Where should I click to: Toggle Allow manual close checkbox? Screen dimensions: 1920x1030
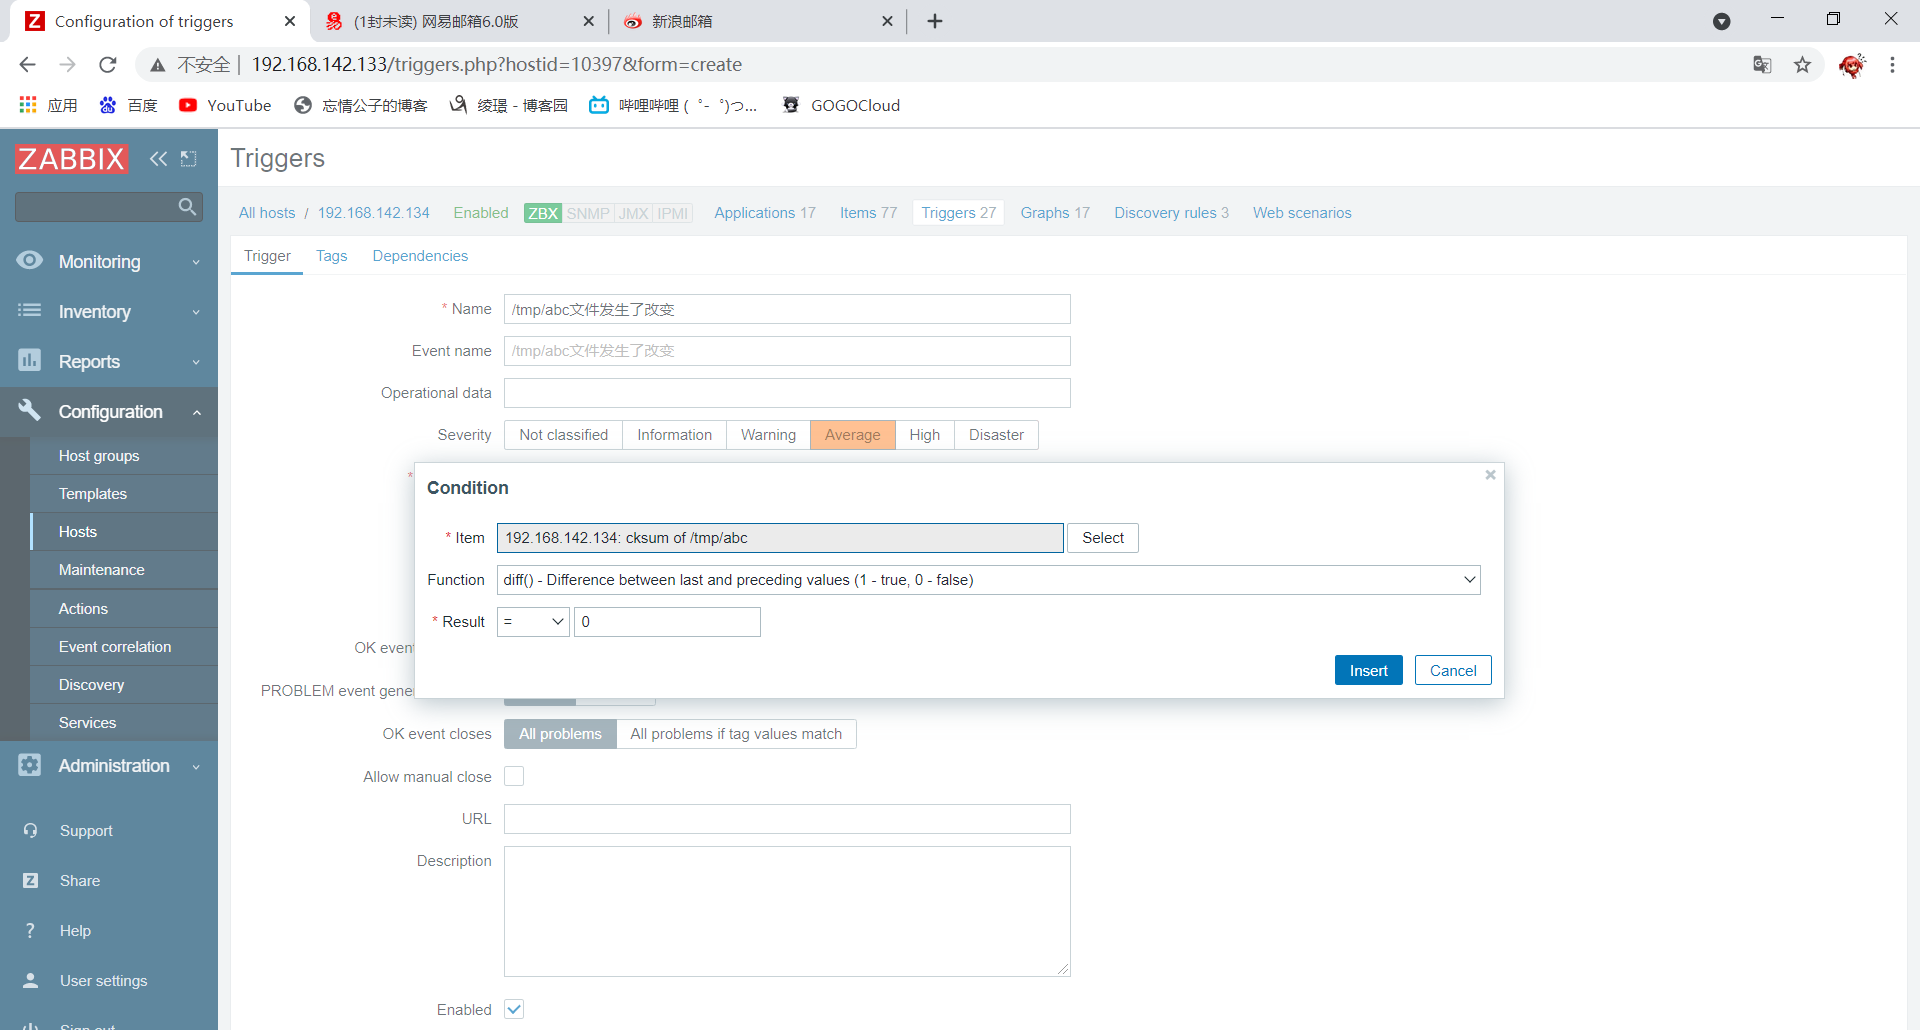pyautogui.click(x=514, y=776)
